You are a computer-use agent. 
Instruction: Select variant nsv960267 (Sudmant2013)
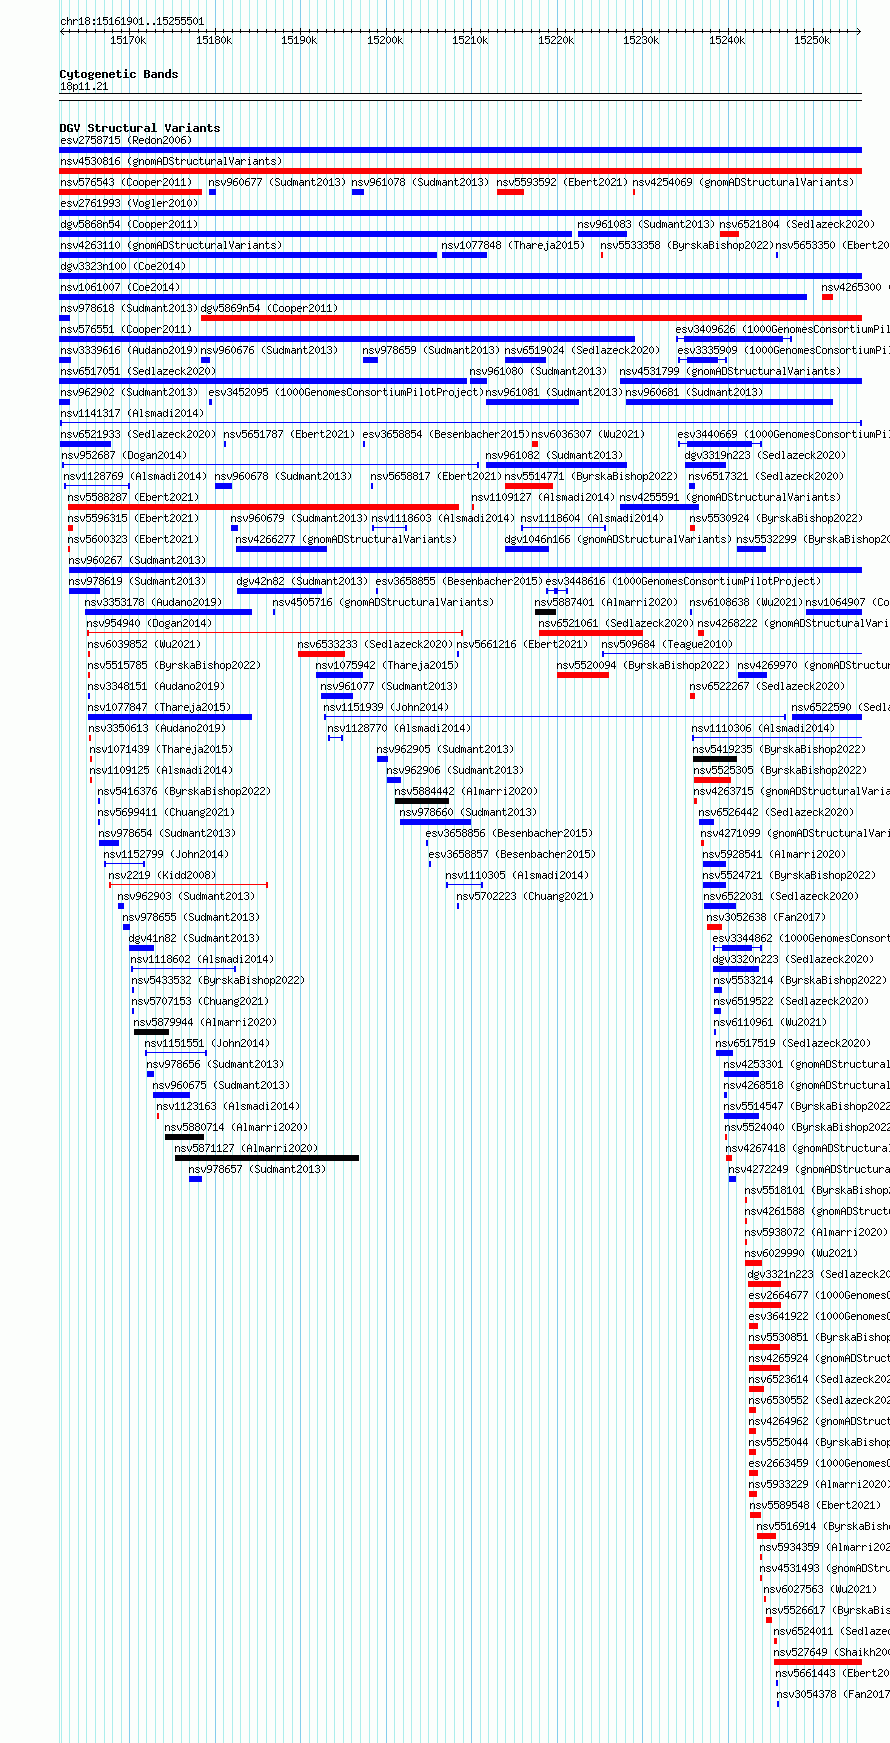137,560
